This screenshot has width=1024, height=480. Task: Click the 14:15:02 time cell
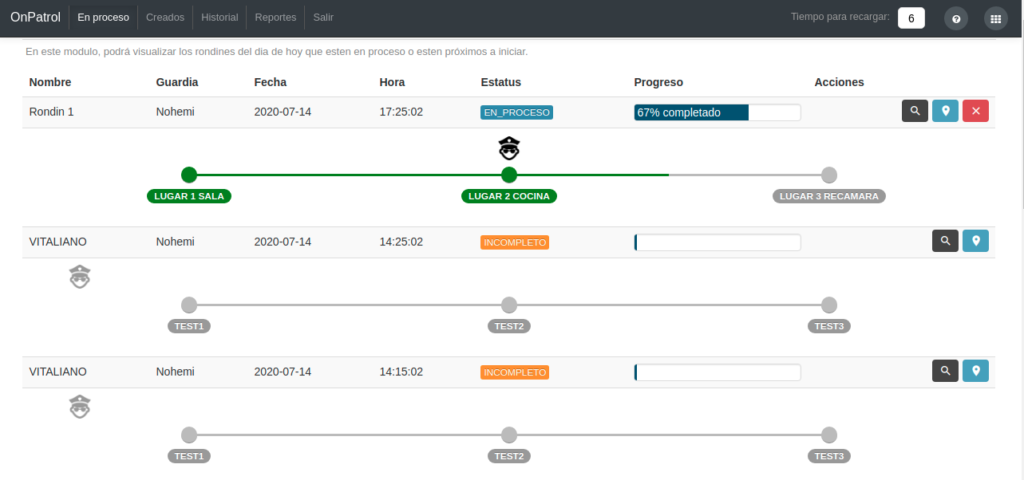[401, 372]
